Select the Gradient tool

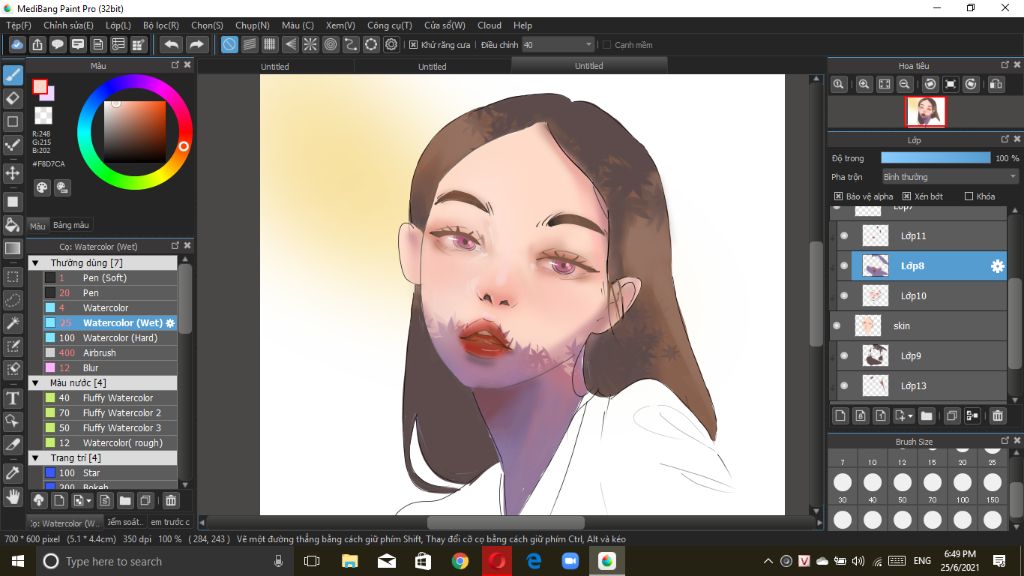[12, 248]
